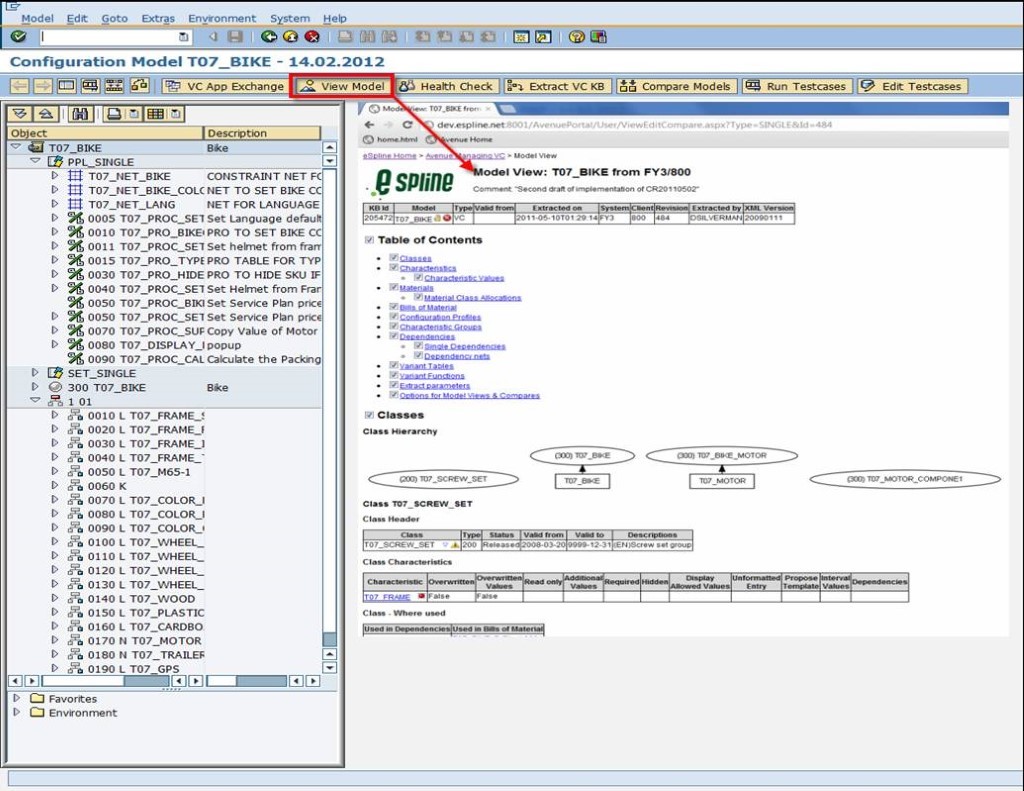Image resolution: width=1024 pixels, height=791 pixels.
Task: Toggle the Variant Tables checkbox
Action: 393,366
